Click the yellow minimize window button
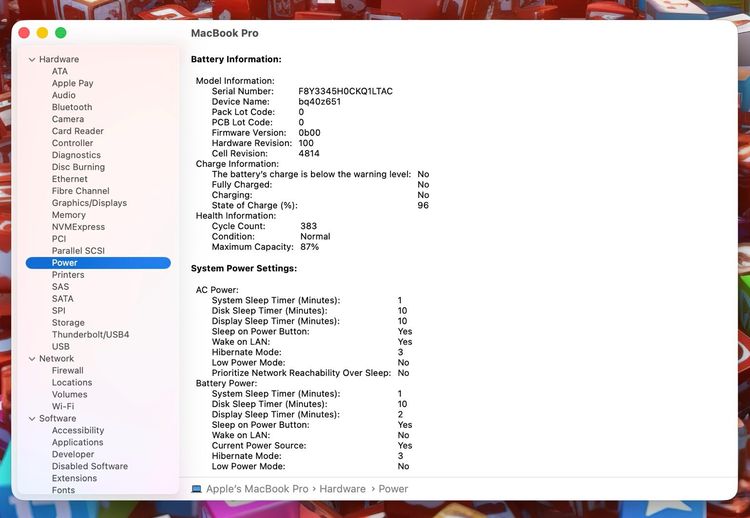Viewport: 750px width, 518px height. (x=42, y=33)
